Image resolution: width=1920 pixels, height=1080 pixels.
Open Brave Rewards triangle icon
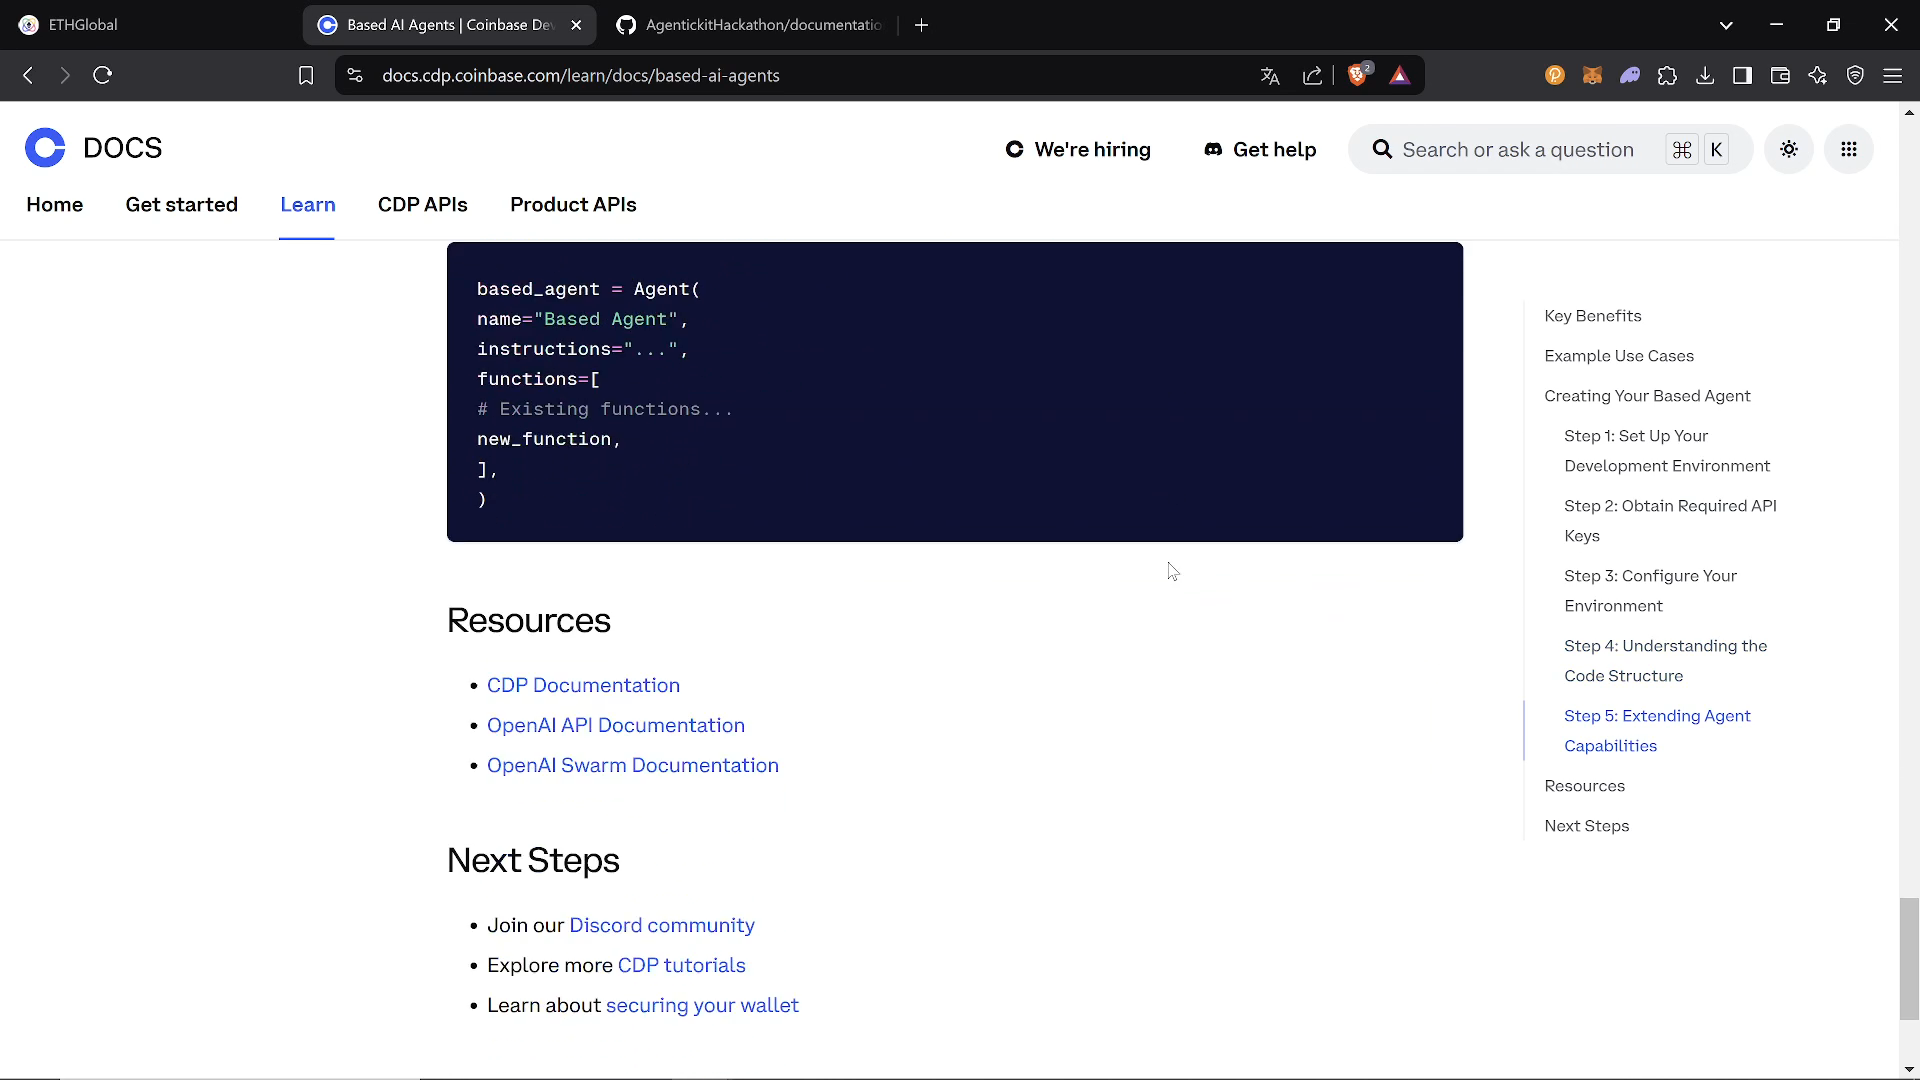coord(1399,75)
